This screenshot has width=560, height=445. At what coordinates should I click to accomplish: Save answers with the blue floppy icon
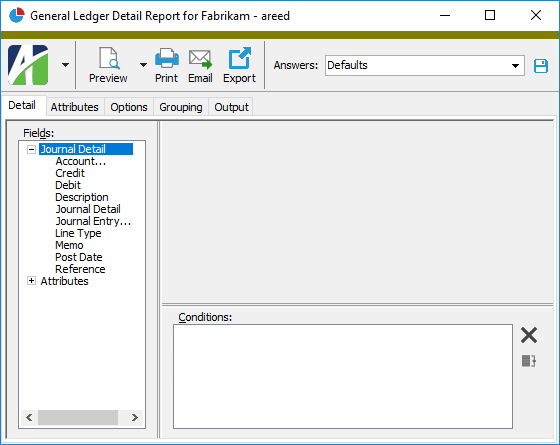pyautogui.click(x=541, y=66)
